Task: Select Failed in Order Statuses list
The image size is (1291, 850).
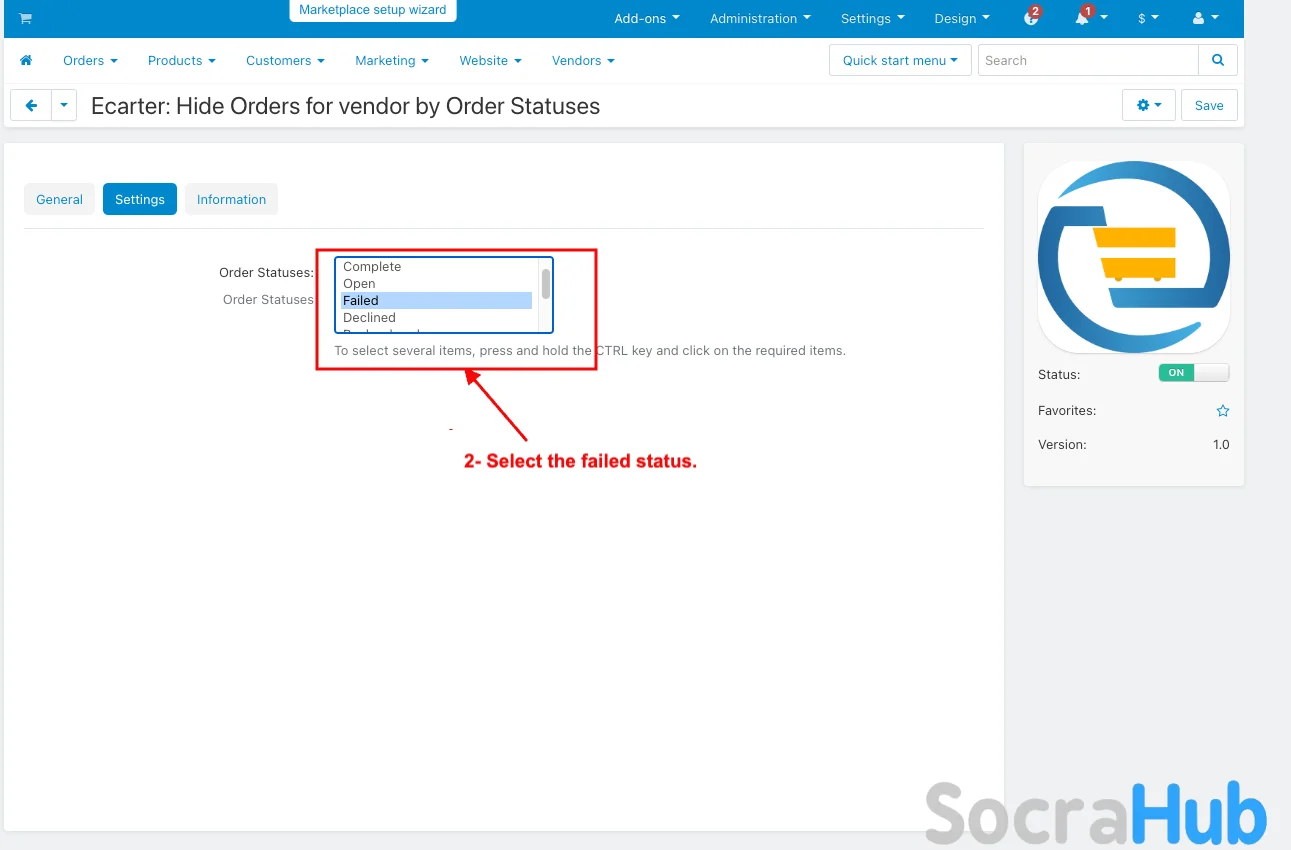Action: (x=437, y=301)
